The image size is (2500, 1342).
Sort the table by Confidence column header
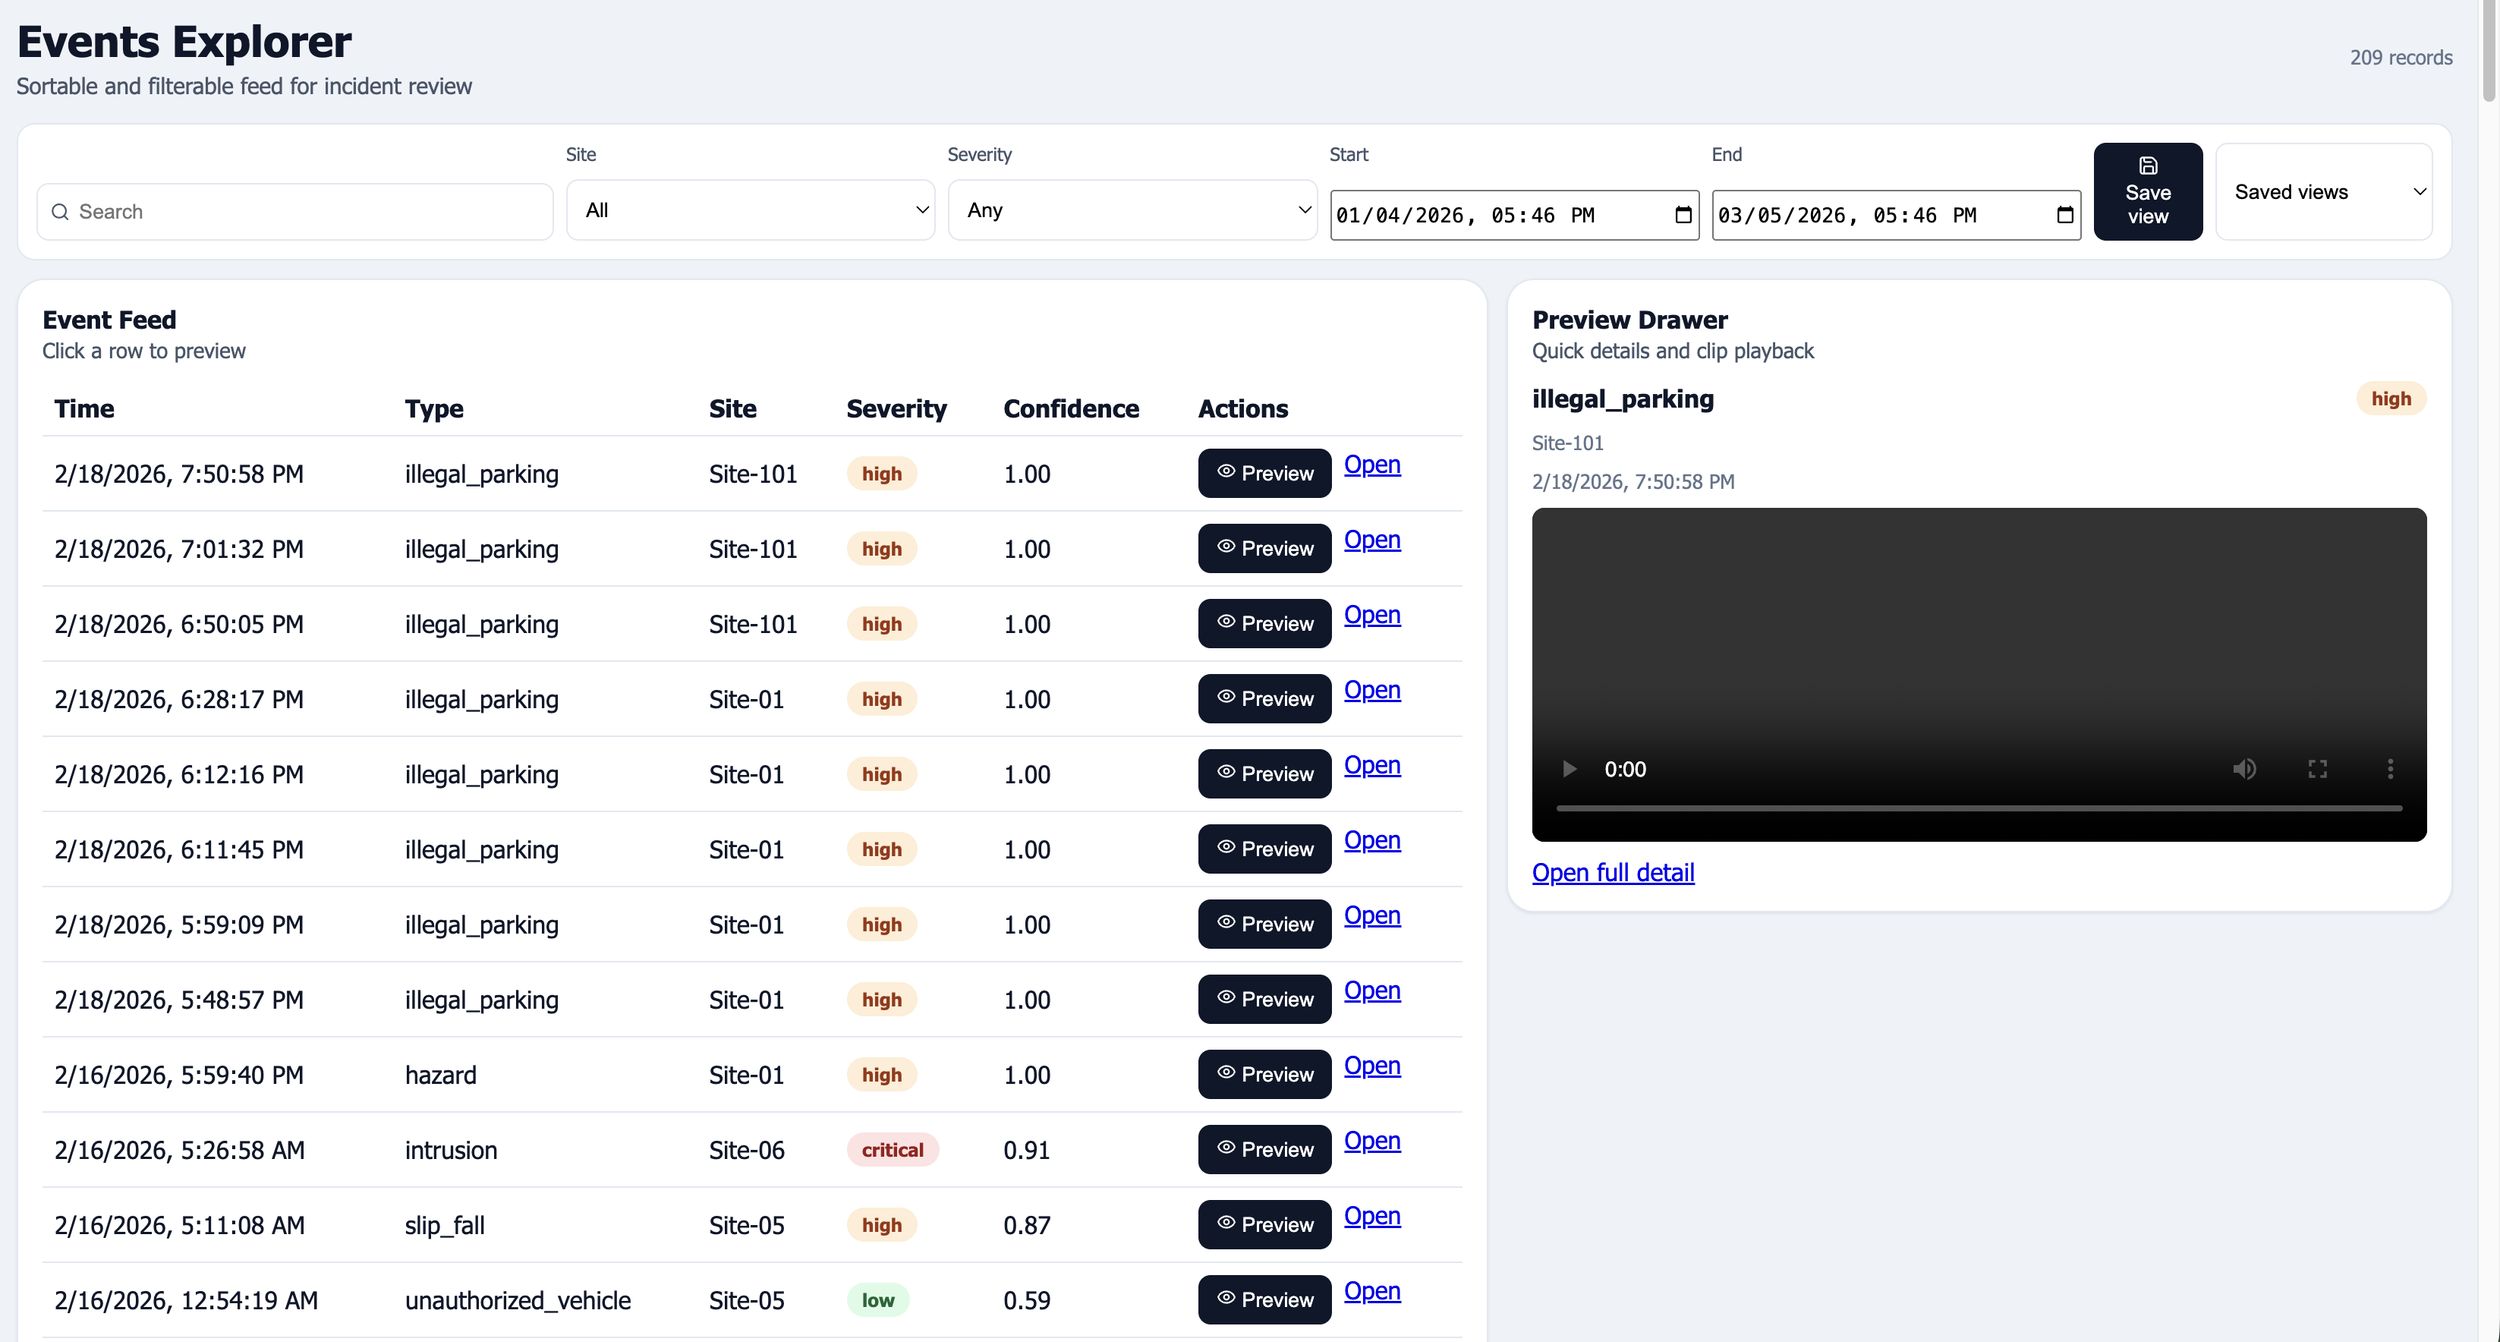click(1070, 409)
